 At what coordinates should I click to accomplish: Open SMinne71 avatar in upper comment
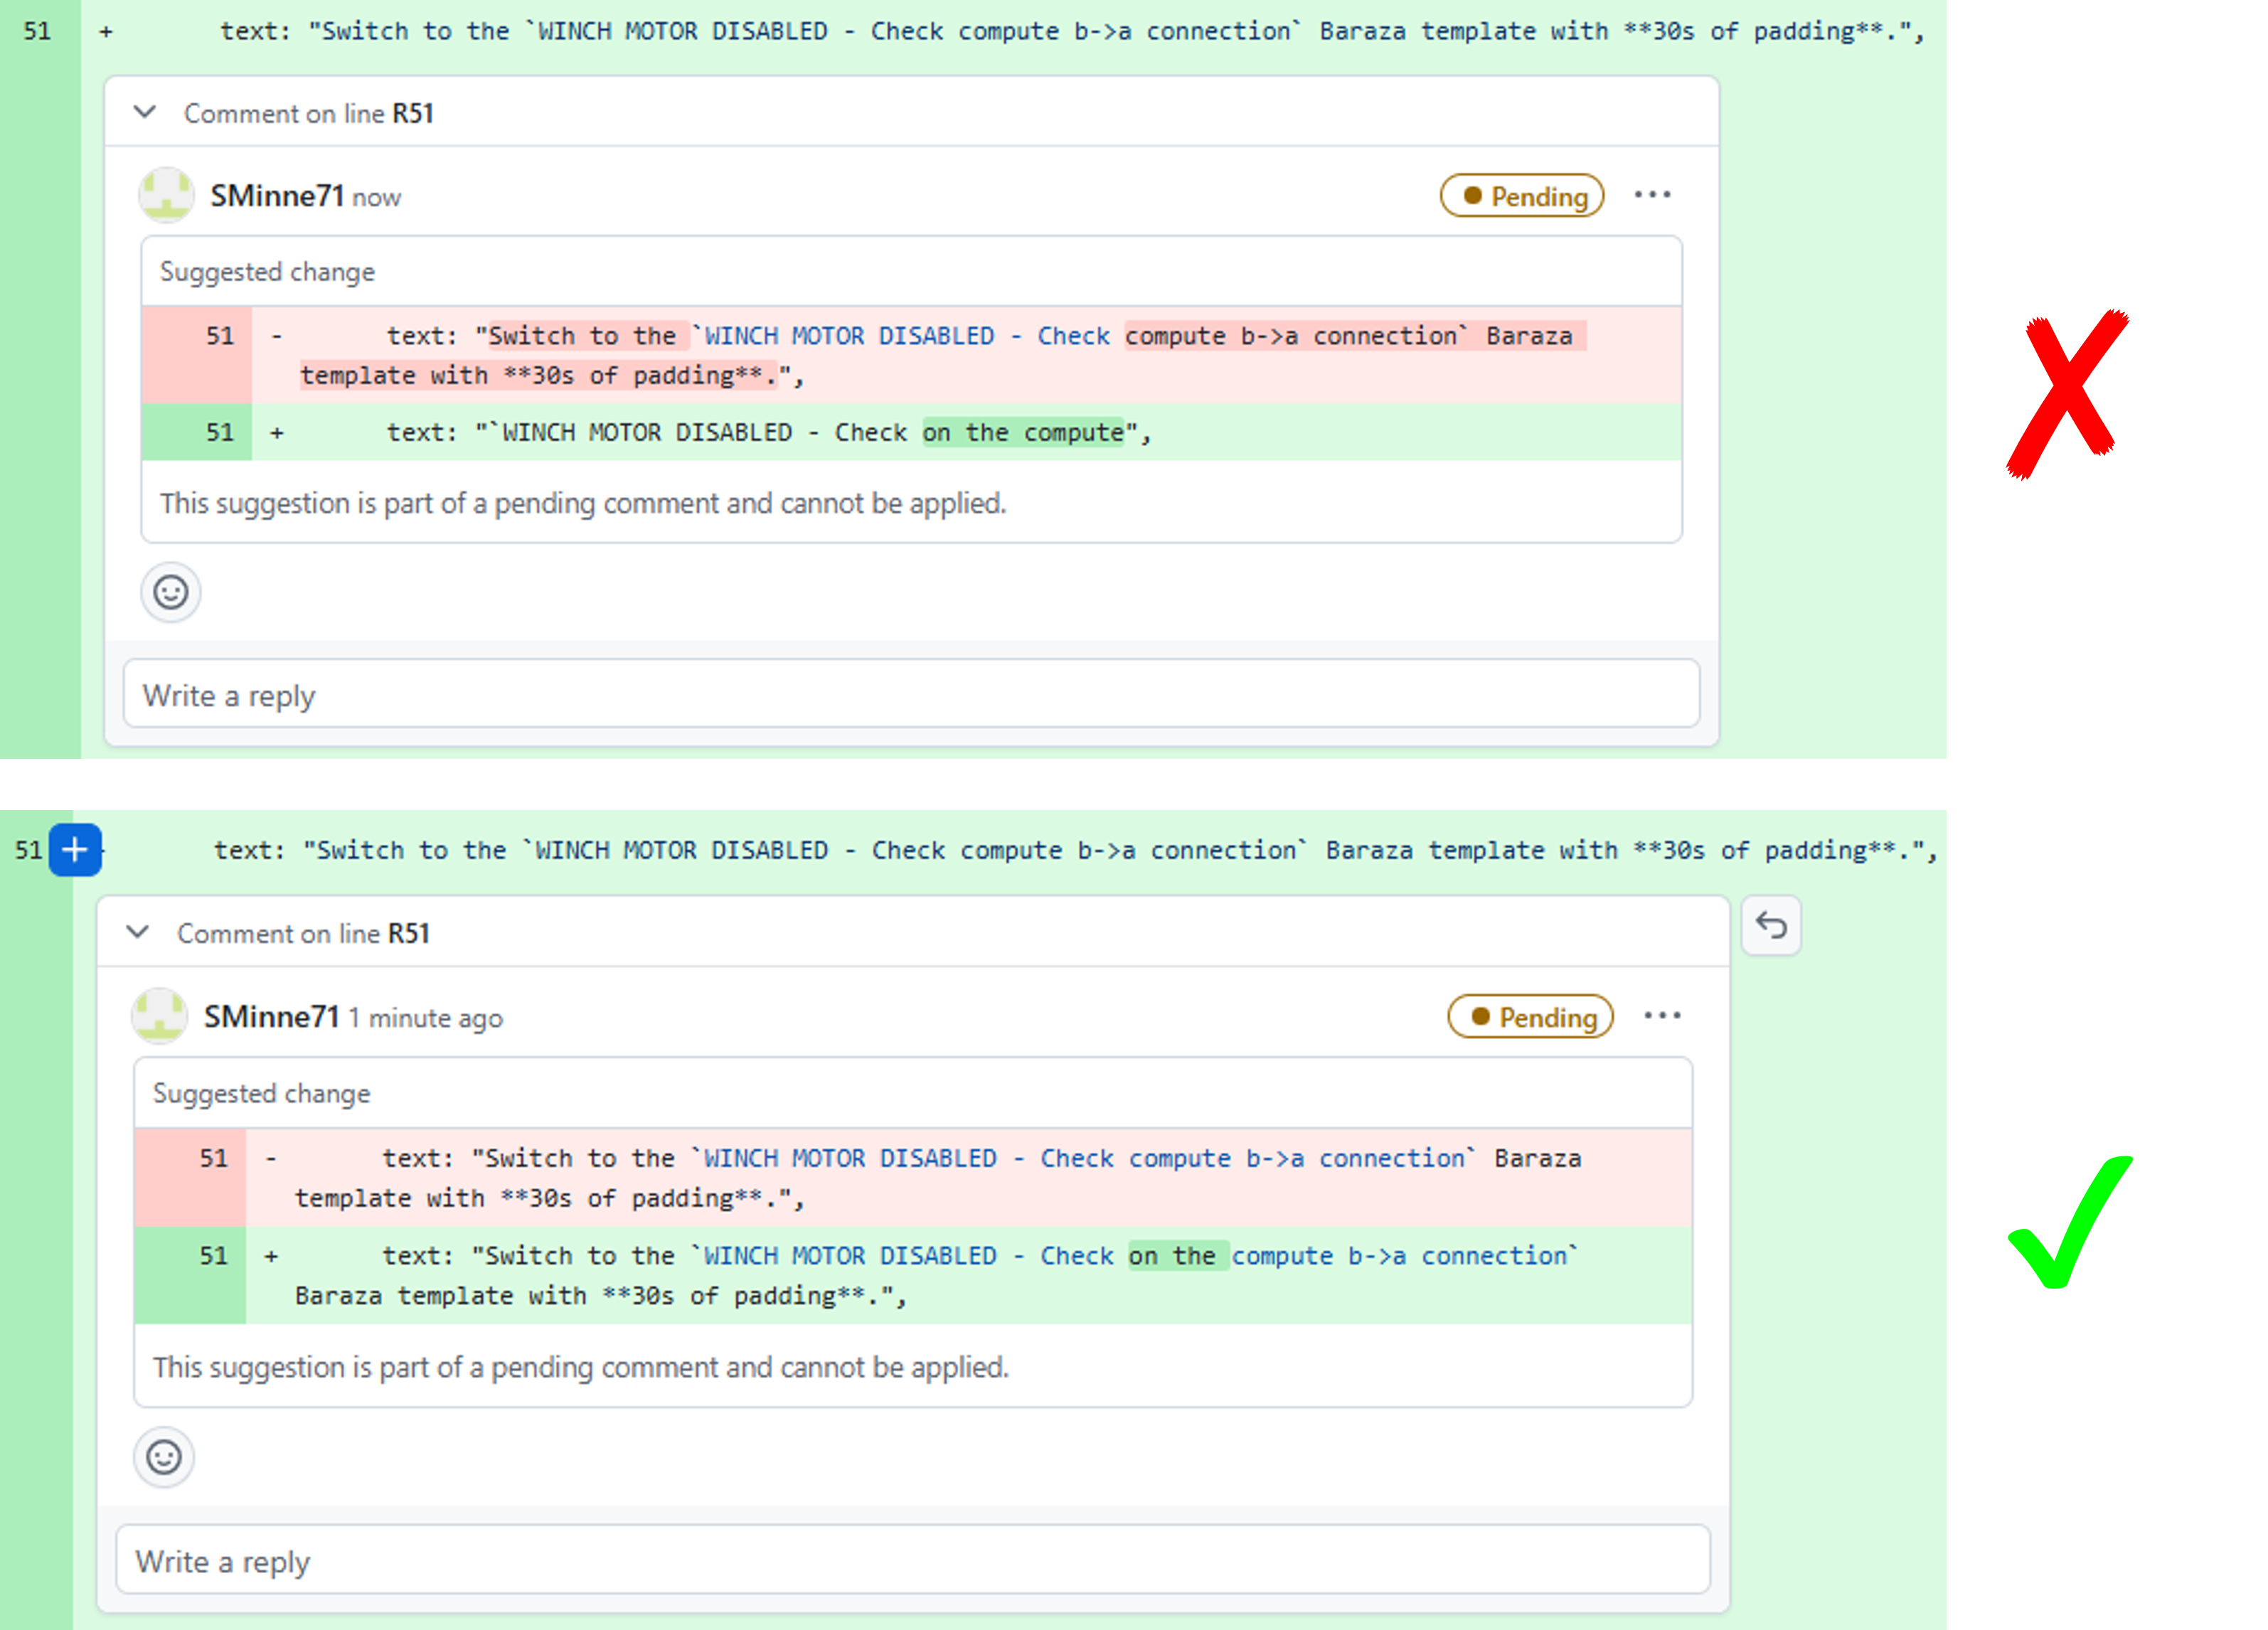[166, 195]
